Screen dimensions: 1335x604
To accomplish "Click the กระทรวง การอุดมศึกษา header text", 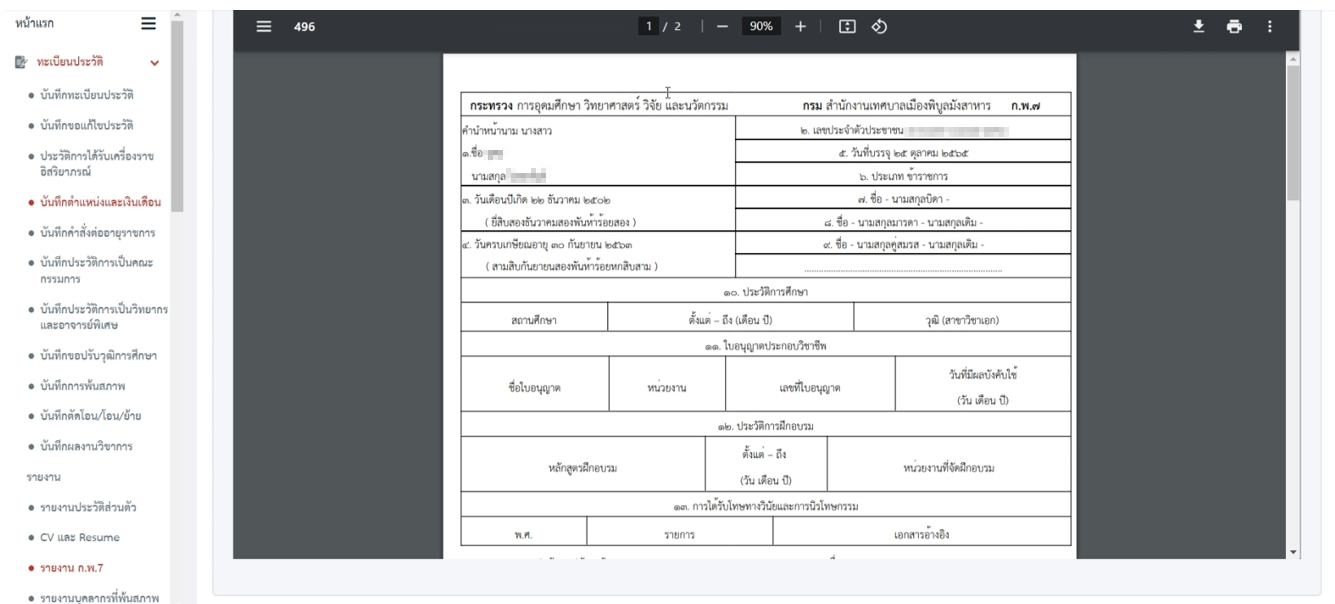I will (x=600, y=105).
